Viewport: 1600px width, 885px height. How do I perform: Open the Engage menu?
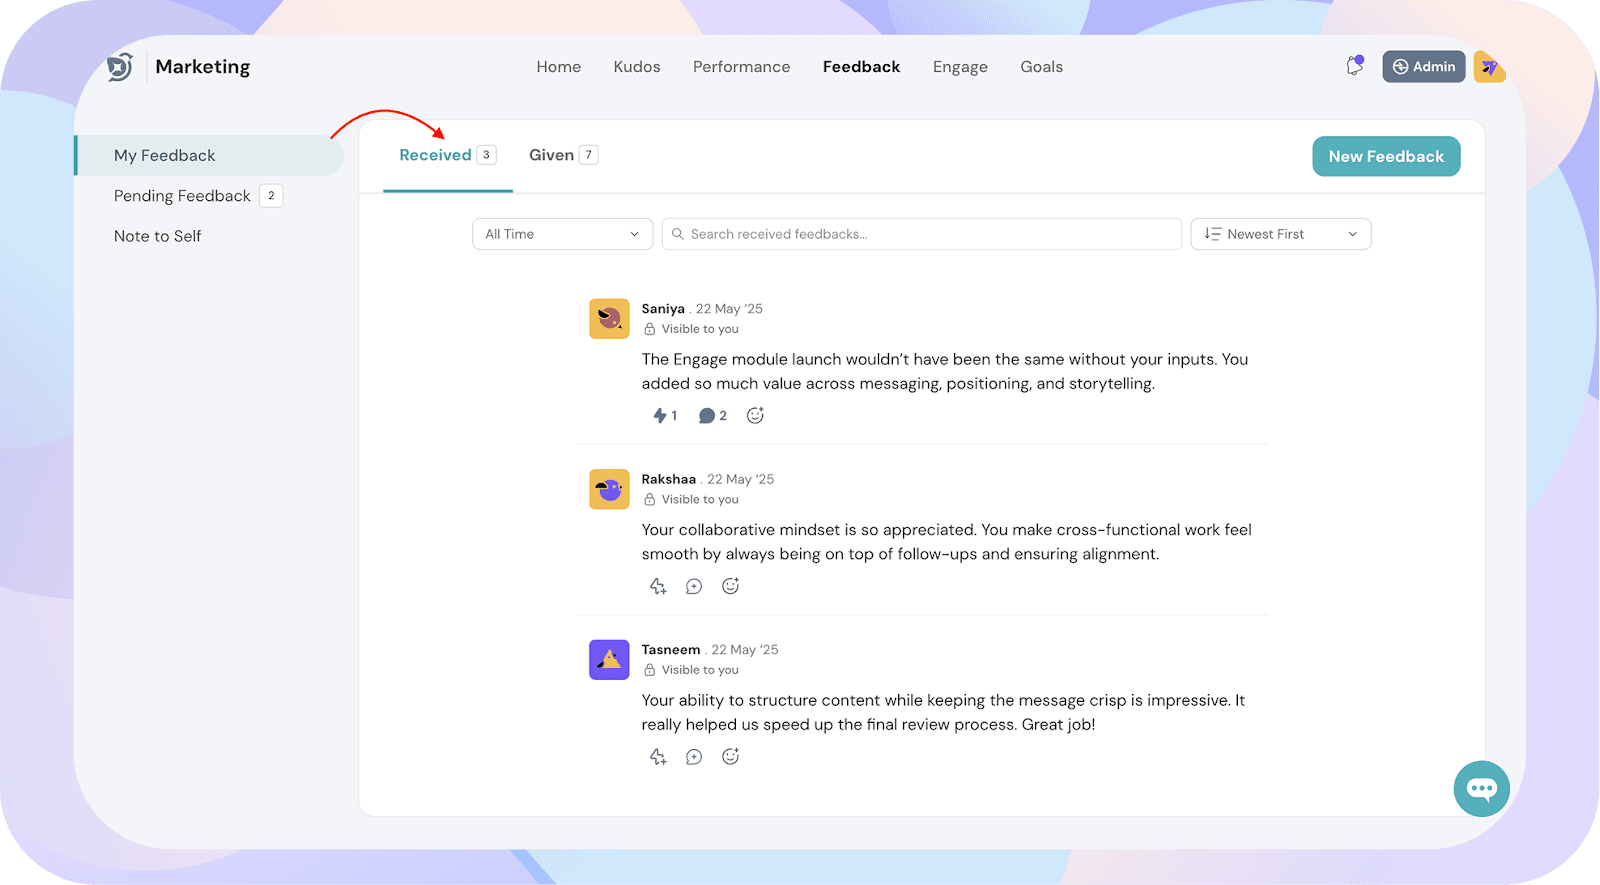tap(960, 67)
